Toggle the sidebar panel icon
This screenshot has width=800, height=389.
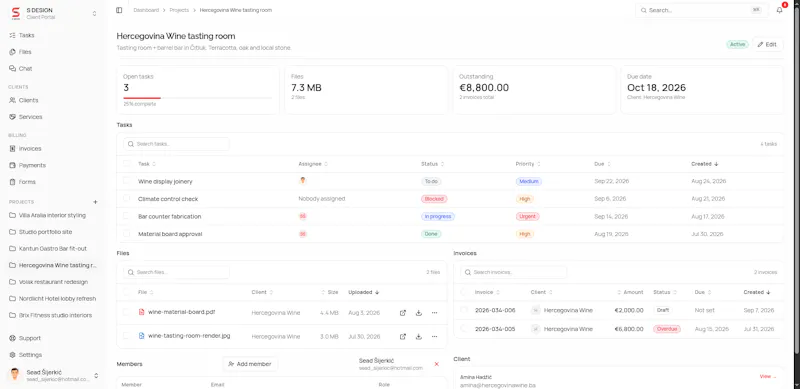[119, 10]
